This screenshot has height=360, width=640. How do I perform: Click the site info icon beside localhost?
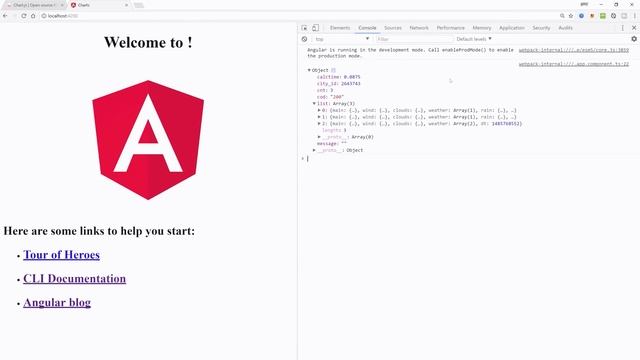44,16
